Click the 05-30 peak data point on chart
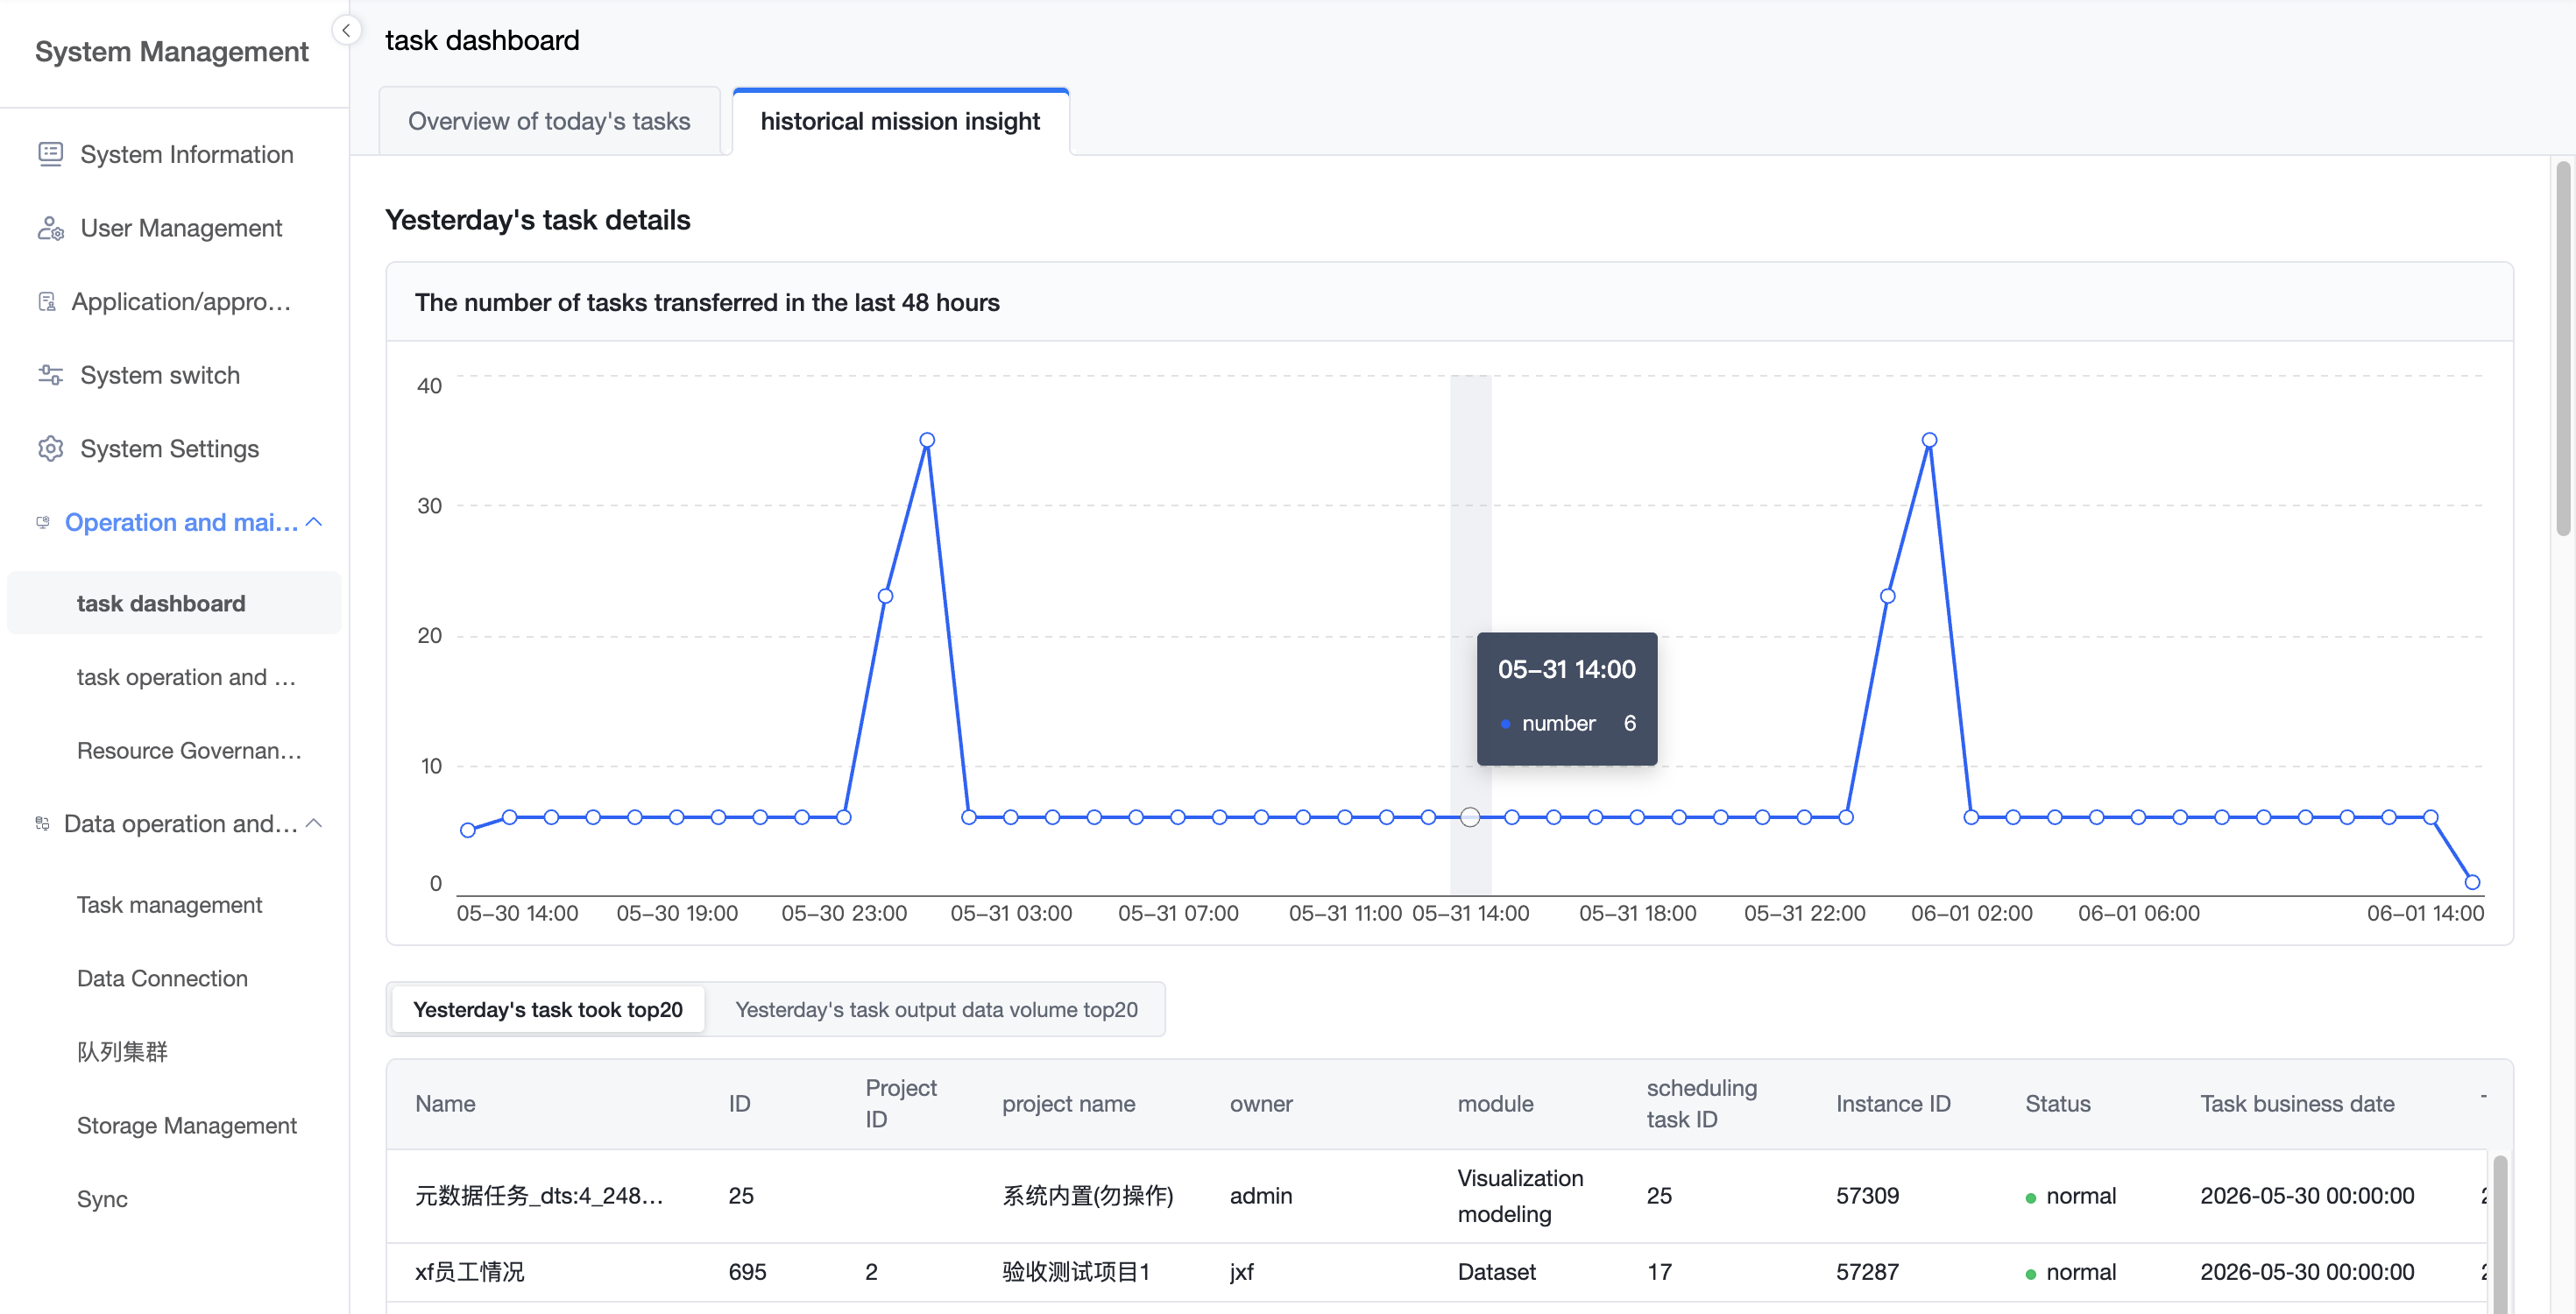This screenshot has width=2576, height=1314. [x=927, y=440]
